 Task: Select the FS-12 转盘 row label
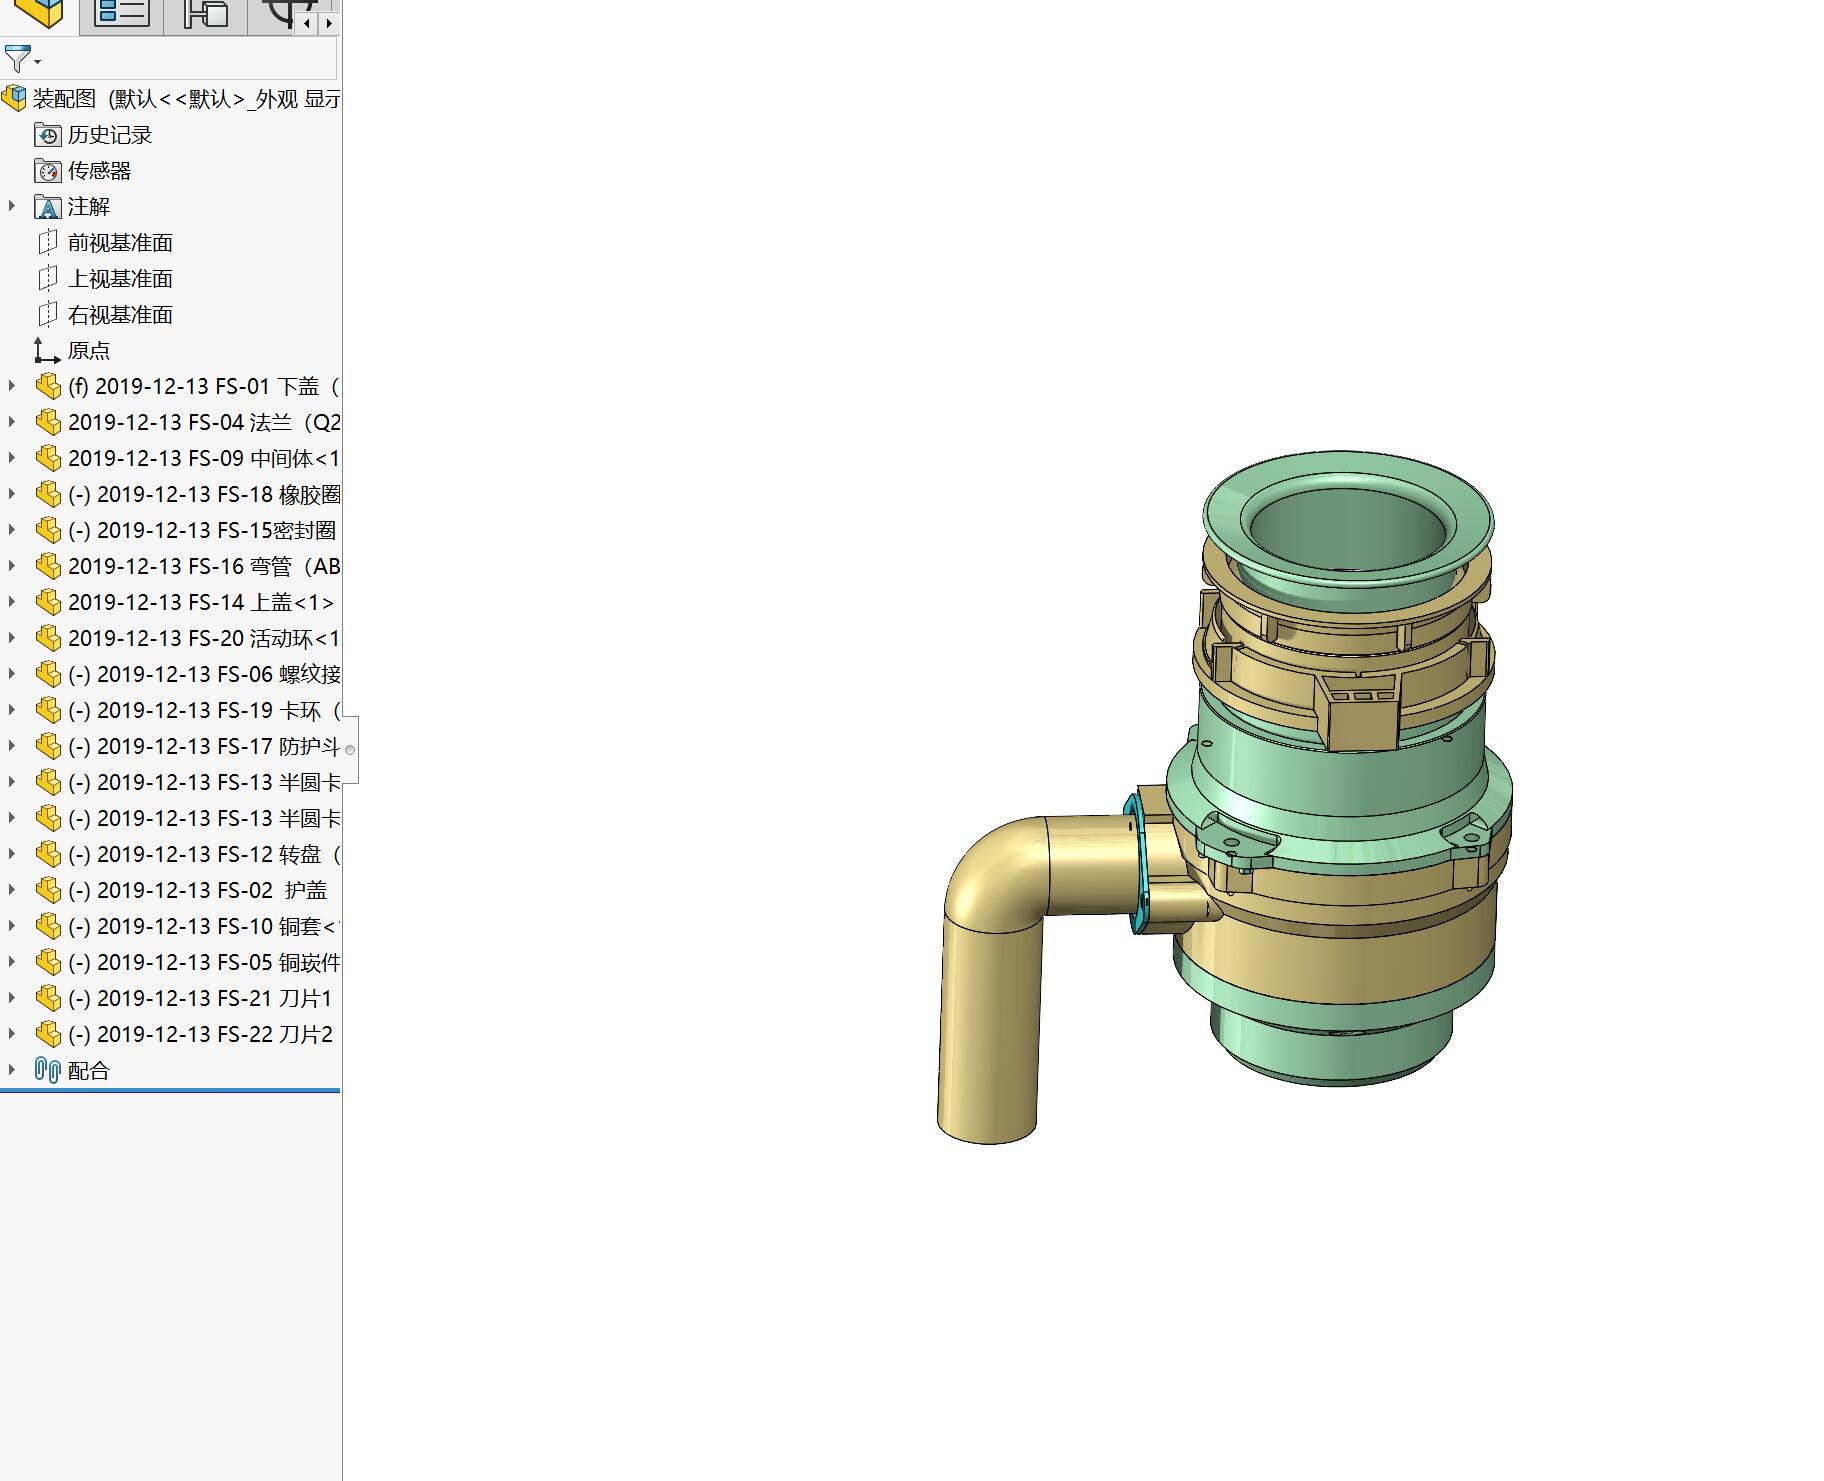click(x=204, y=854)
